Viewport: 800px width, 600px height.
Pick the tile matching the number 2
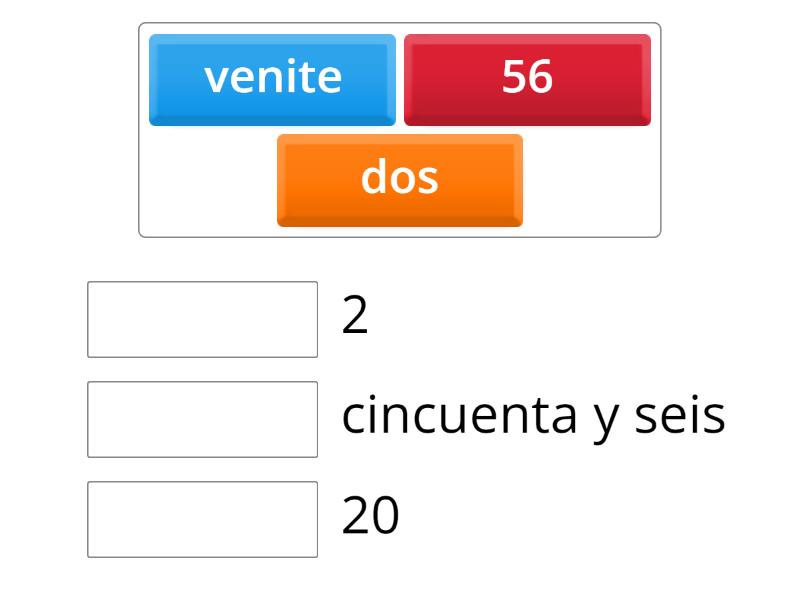tap(399, 180)
